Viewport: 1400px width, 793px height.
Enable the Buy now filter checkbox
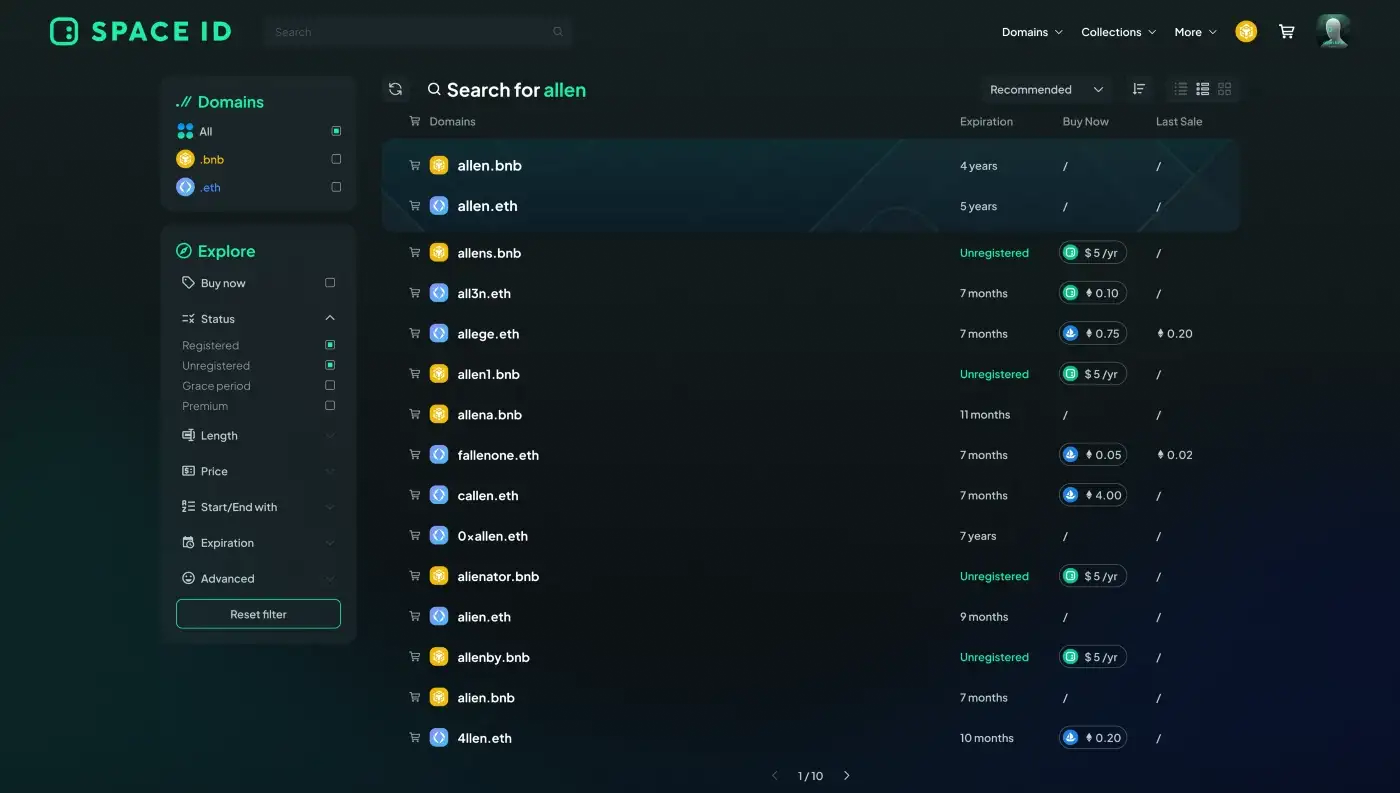click(x=330, y=283)
